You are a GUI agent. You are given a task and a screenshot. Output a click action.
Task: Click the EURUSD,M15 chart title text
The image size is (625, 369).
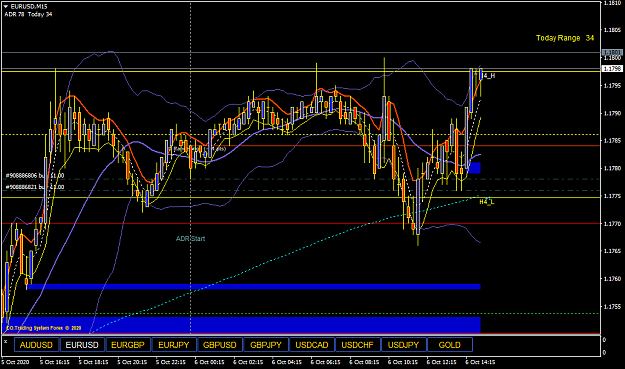pyautogui.click(x=29, y=6)
